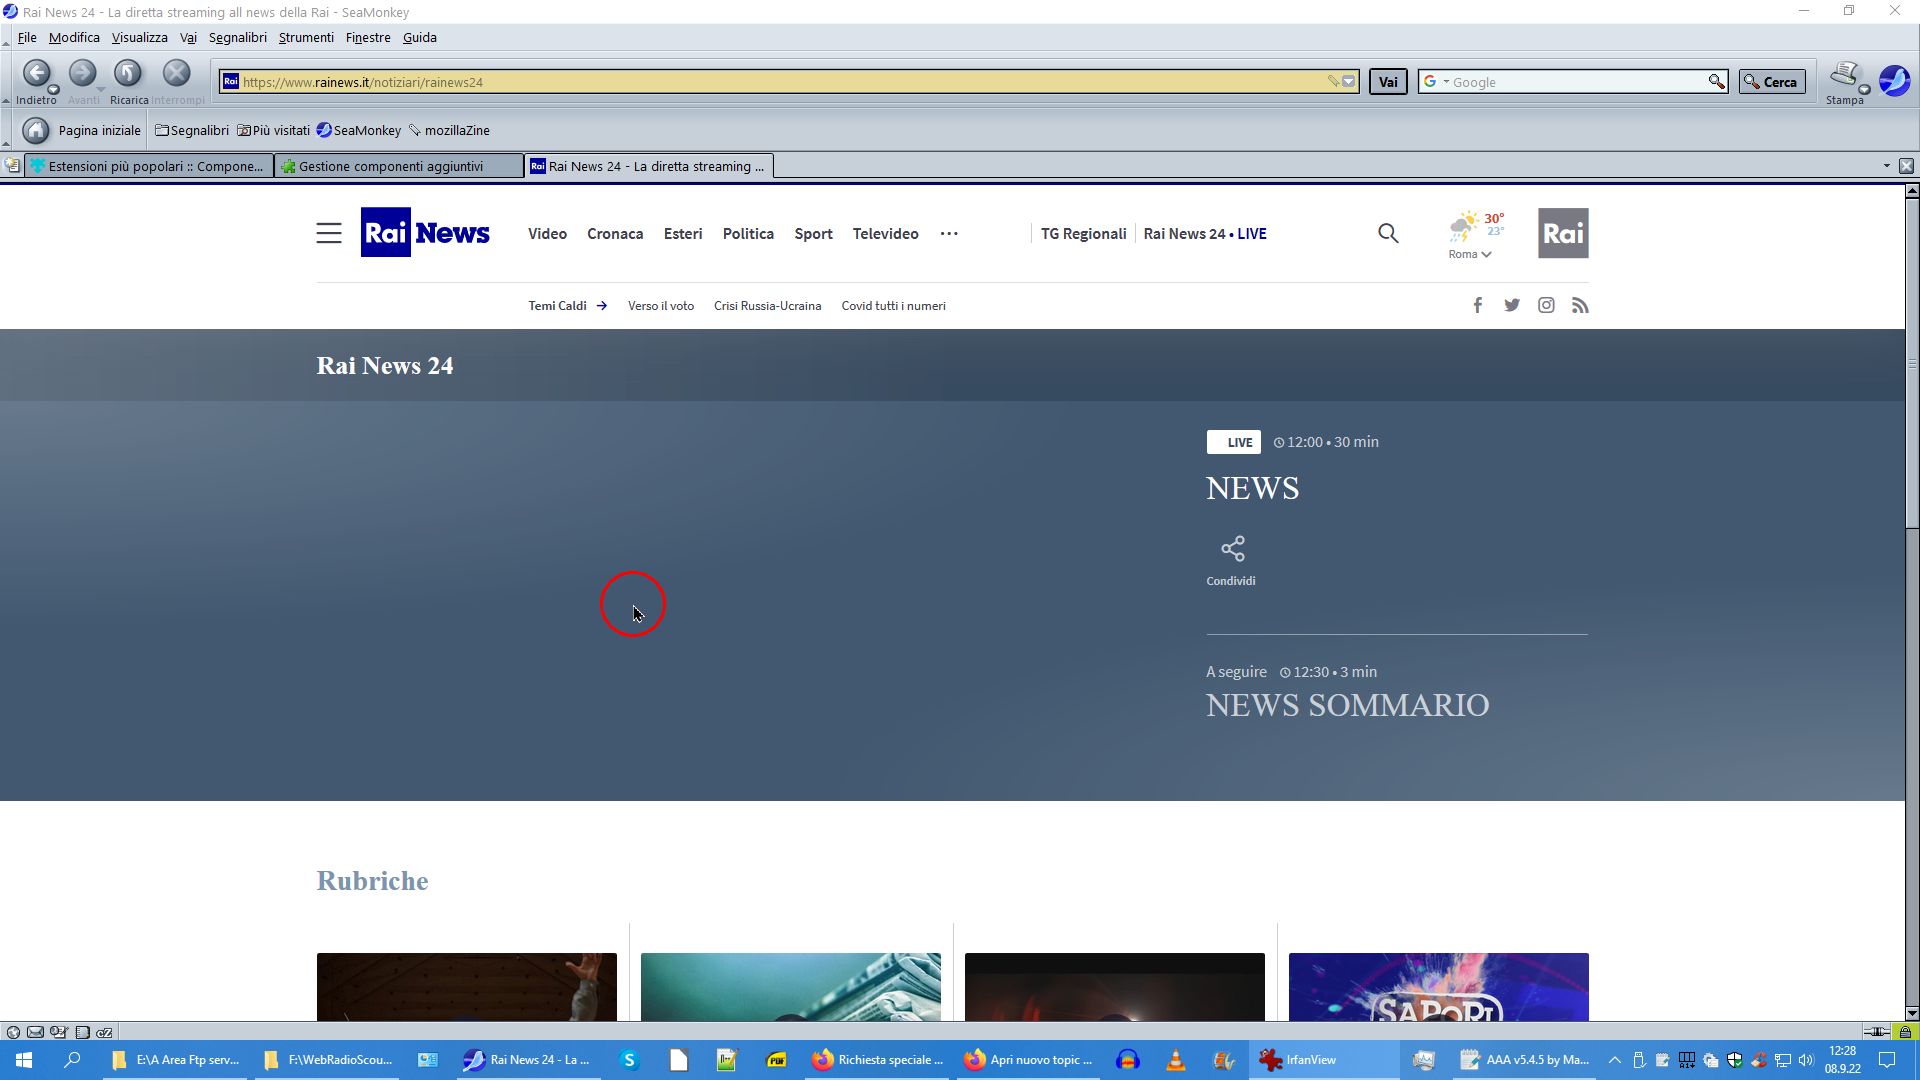Click the taskbar volume speaker icon
This screenshot has width=1920, height=1080.
click(1806, 1060)
